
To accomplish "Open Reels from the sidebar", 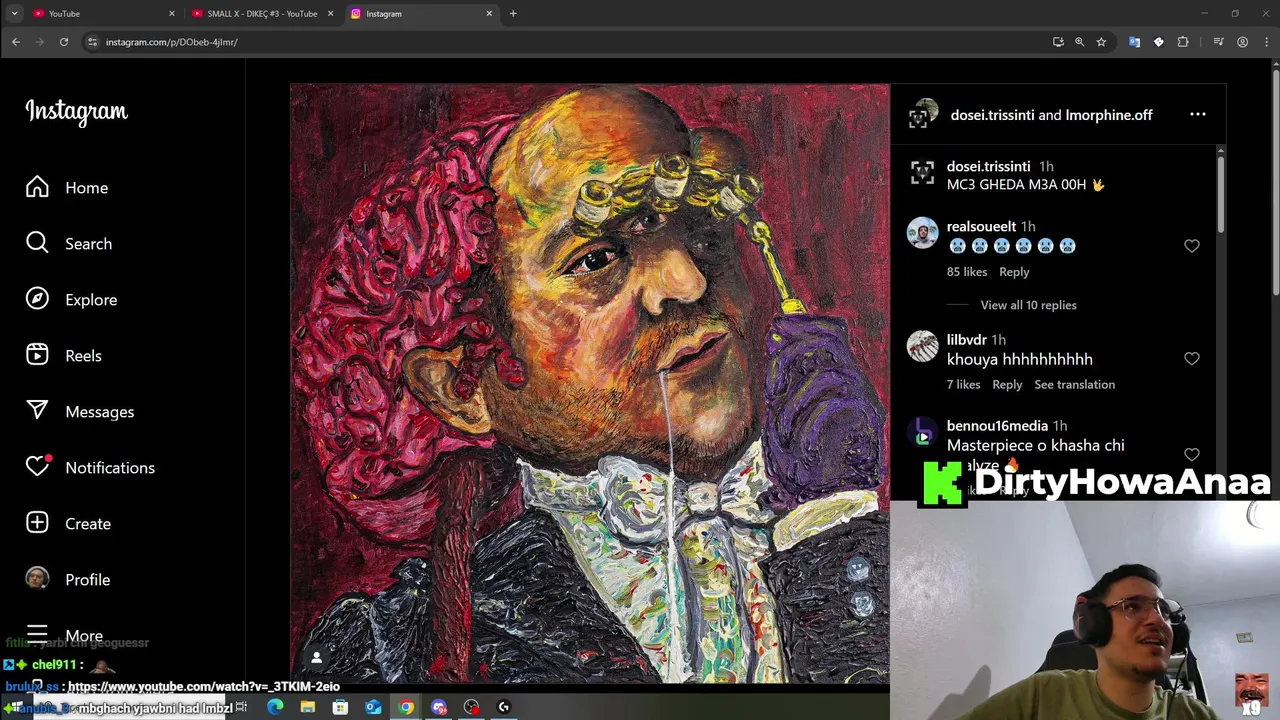I will click(x=64, y=356).
